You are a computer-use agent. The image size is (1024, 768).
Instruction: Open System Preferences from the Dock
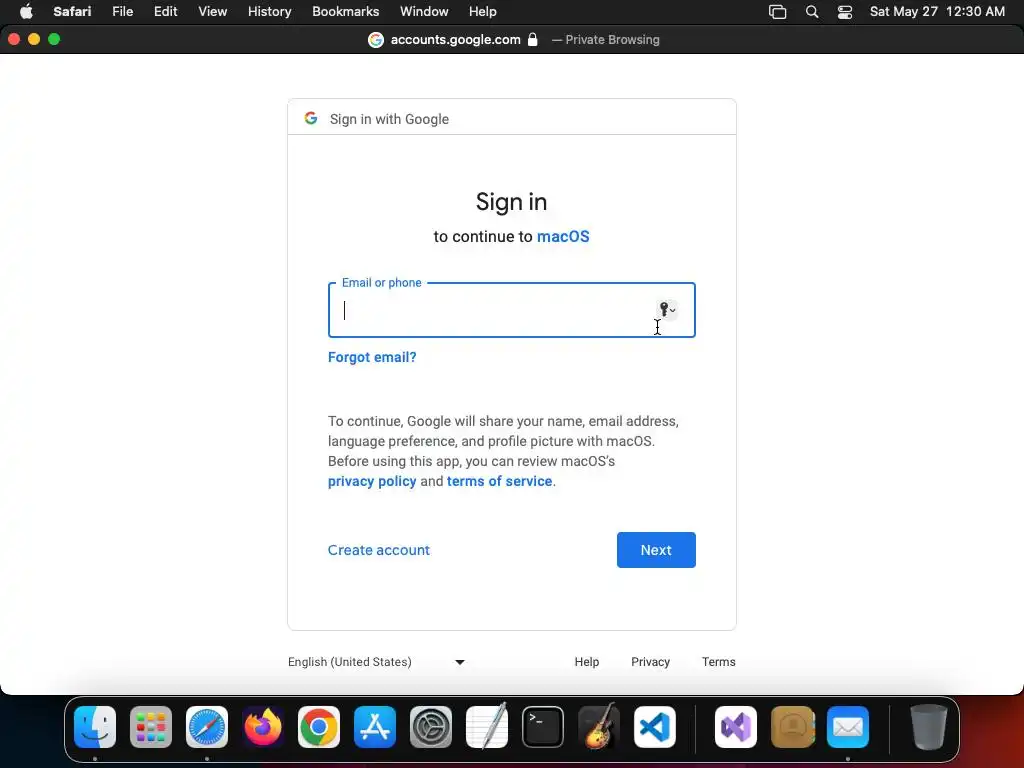(x=430, y=727)
